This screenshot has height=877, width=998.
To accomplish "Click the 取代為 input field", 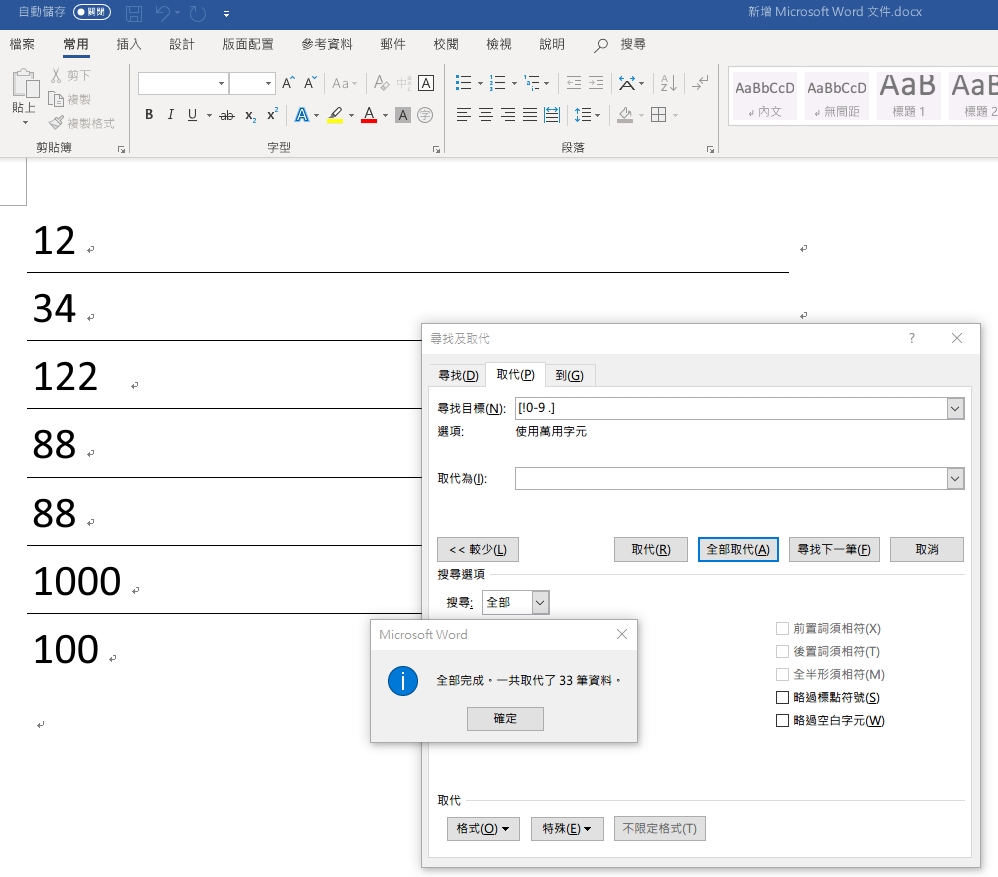I will pyautogui.click(x=730, y=479).
